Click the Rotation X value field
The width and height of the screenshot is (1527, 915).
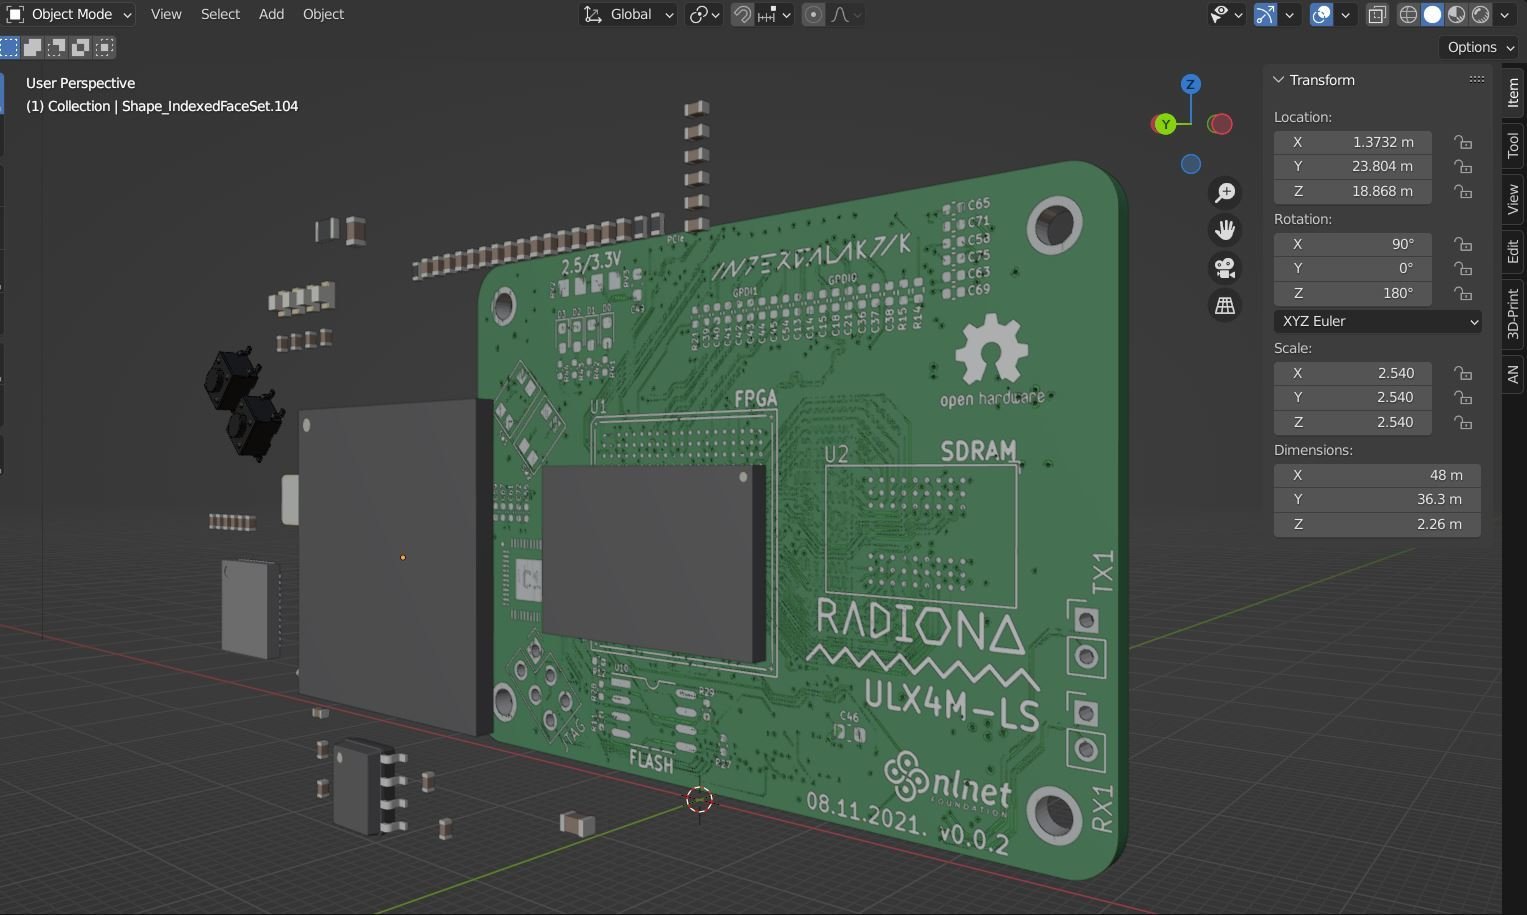1353,244
